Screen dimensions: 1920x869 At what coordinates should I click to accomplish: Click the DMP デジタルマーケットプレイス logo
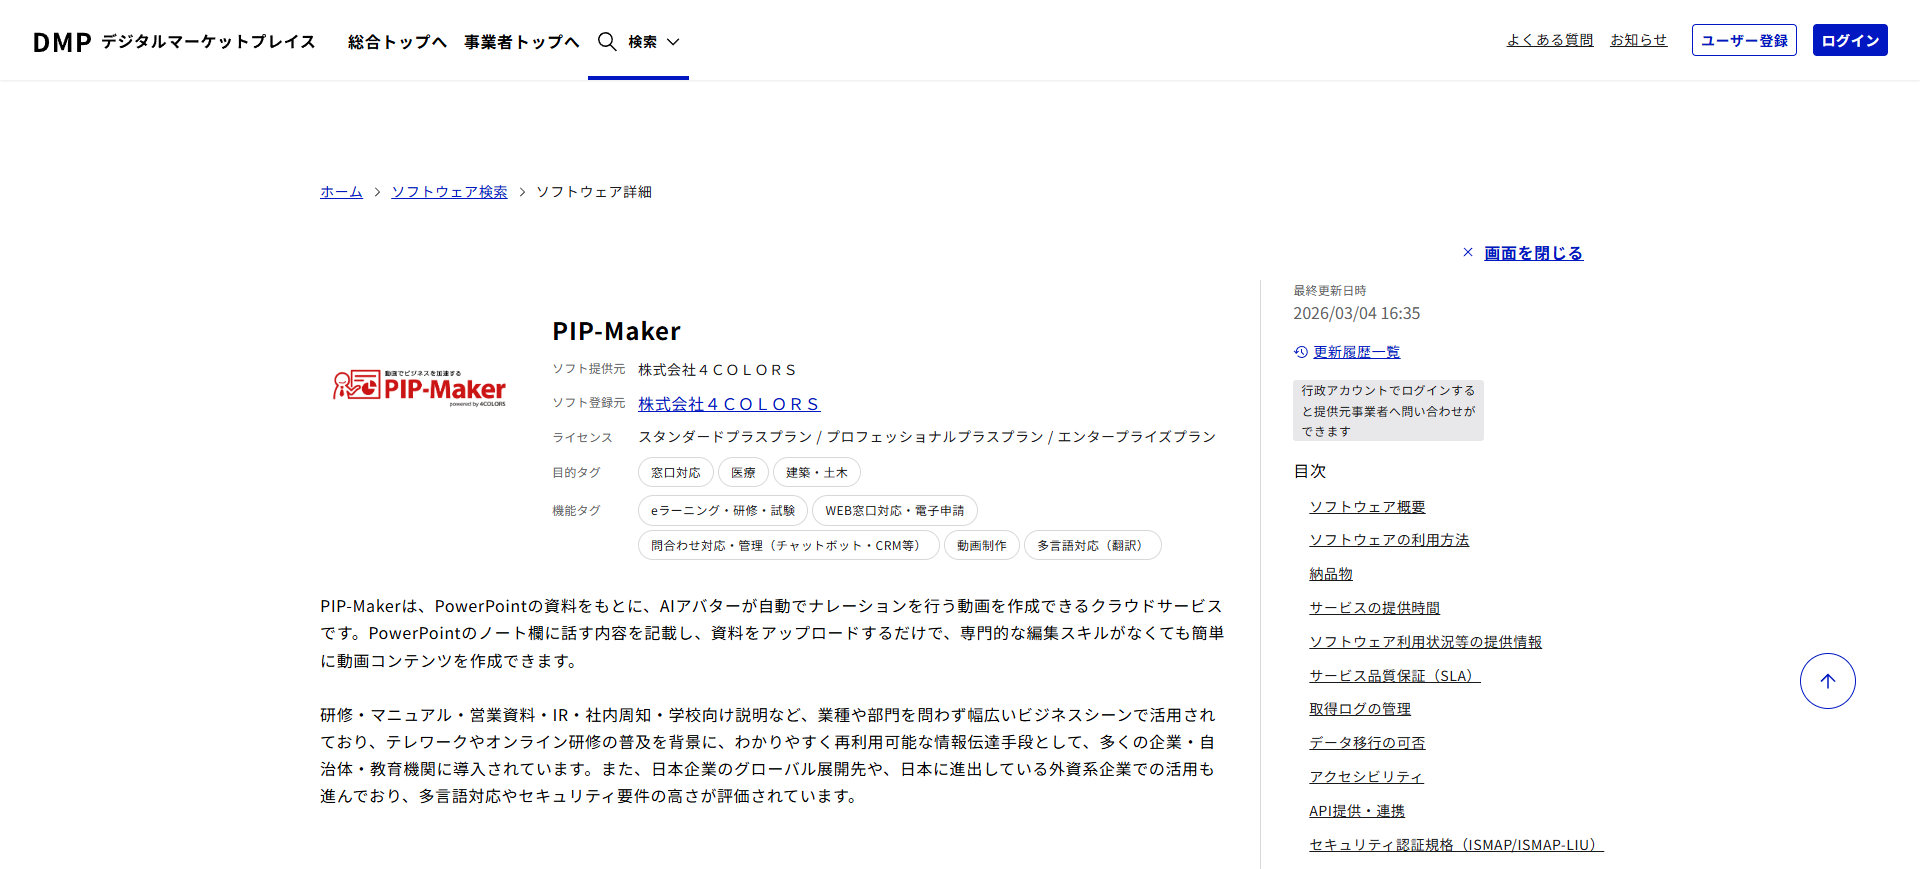[x=174, y=41]
